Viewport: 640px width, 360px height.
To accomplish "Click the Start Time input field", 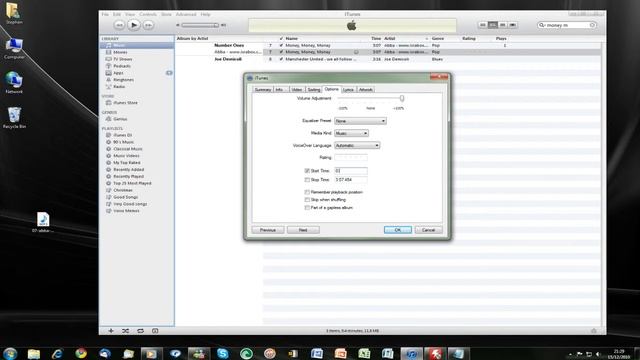I will point(351,171).
